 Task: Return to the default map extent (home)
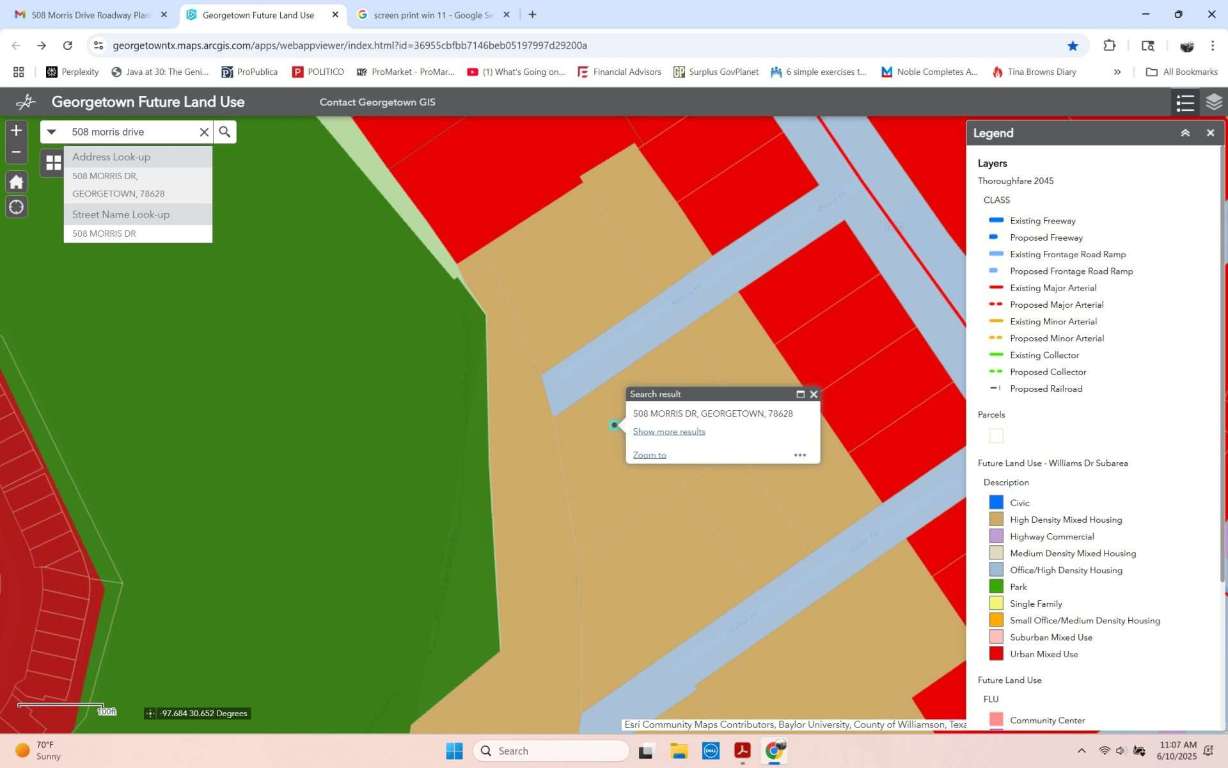16,182
